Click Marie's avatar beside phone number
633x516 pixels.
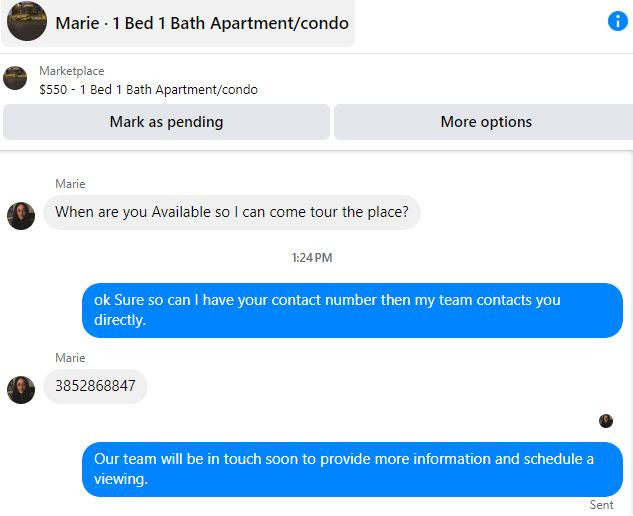pos(21,390)
